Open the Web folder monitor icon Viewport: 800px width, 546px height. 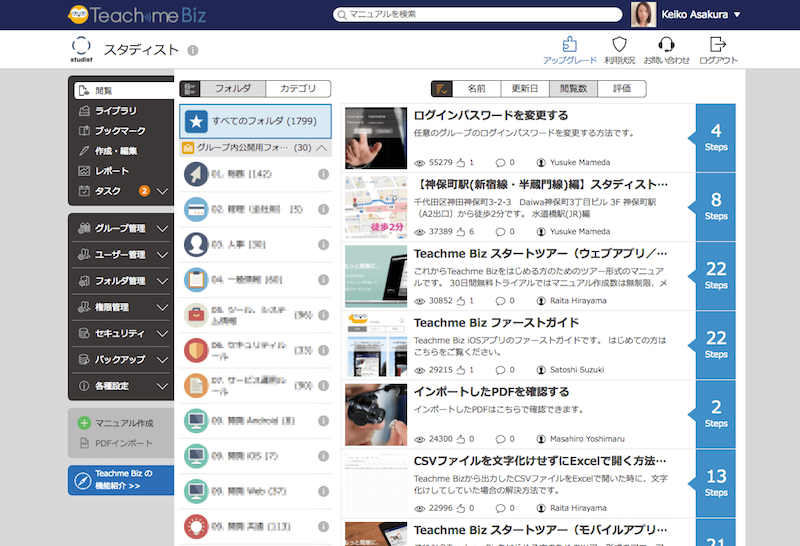coord(196,491)
